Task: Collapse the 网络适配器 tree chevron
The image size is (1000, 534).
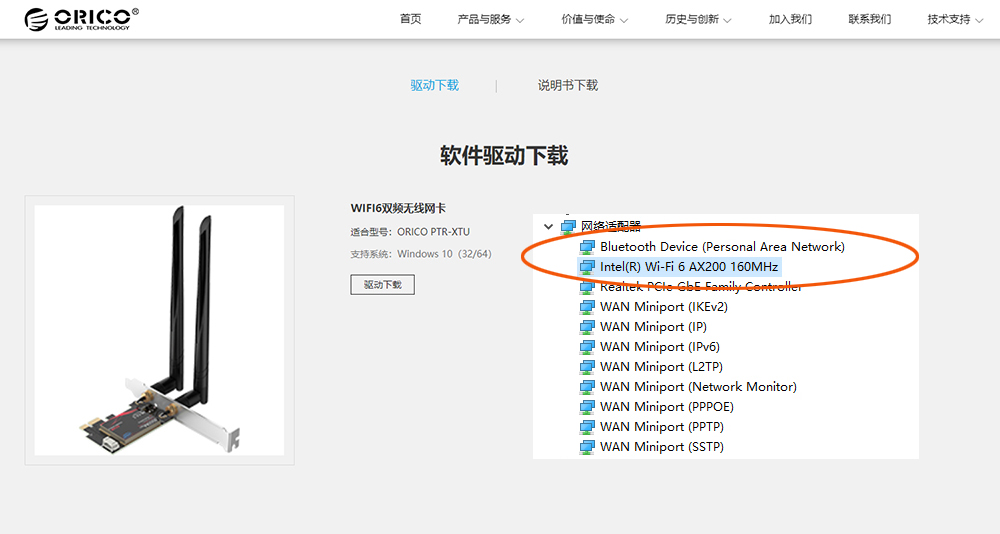Action: click(548, 226)
